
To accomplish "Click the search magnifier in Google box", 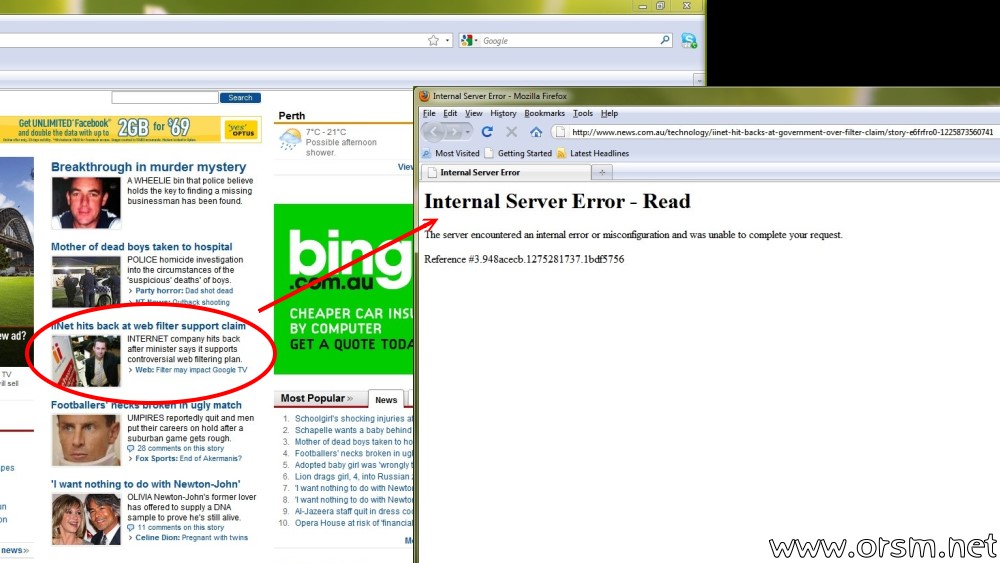I will pyautogui.click(x=665, y=40).
